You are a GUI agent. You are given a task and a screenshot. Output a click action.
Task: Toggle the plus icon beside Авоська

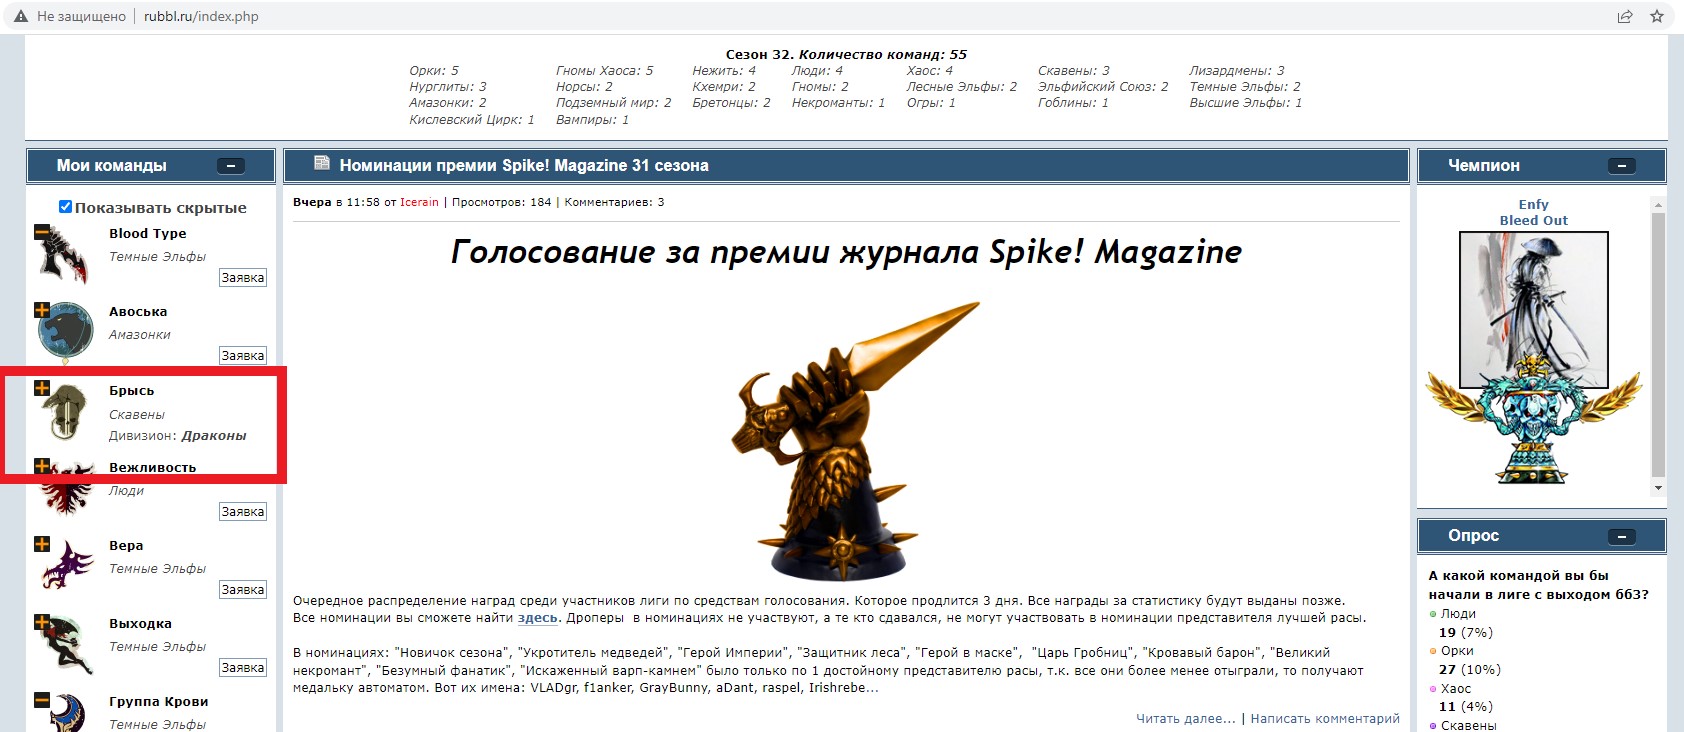42,310
